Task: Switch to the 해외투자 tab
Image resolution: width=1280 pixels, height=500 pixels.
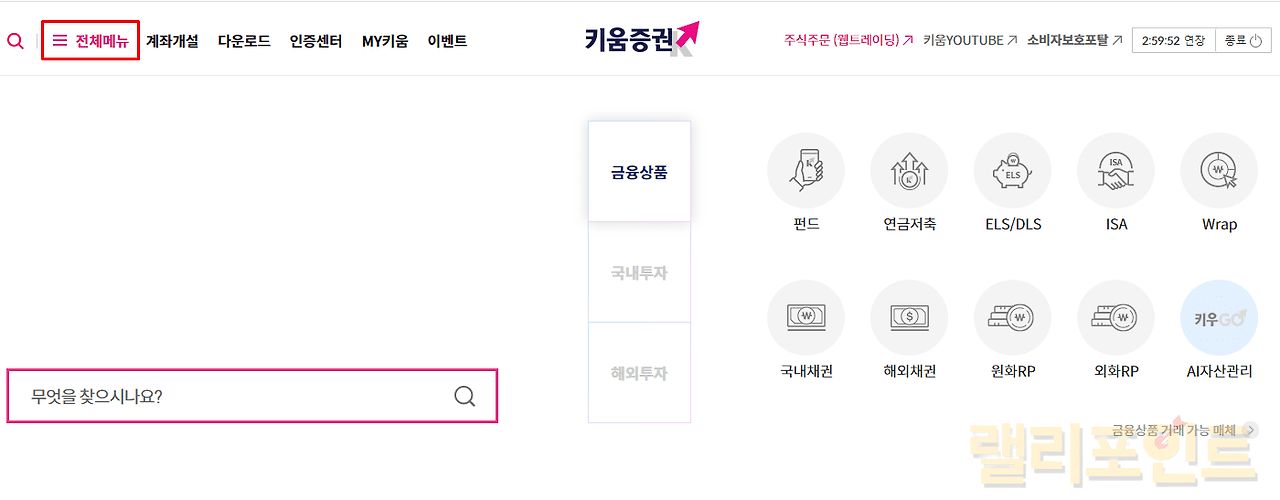Action: coord(639,373)
